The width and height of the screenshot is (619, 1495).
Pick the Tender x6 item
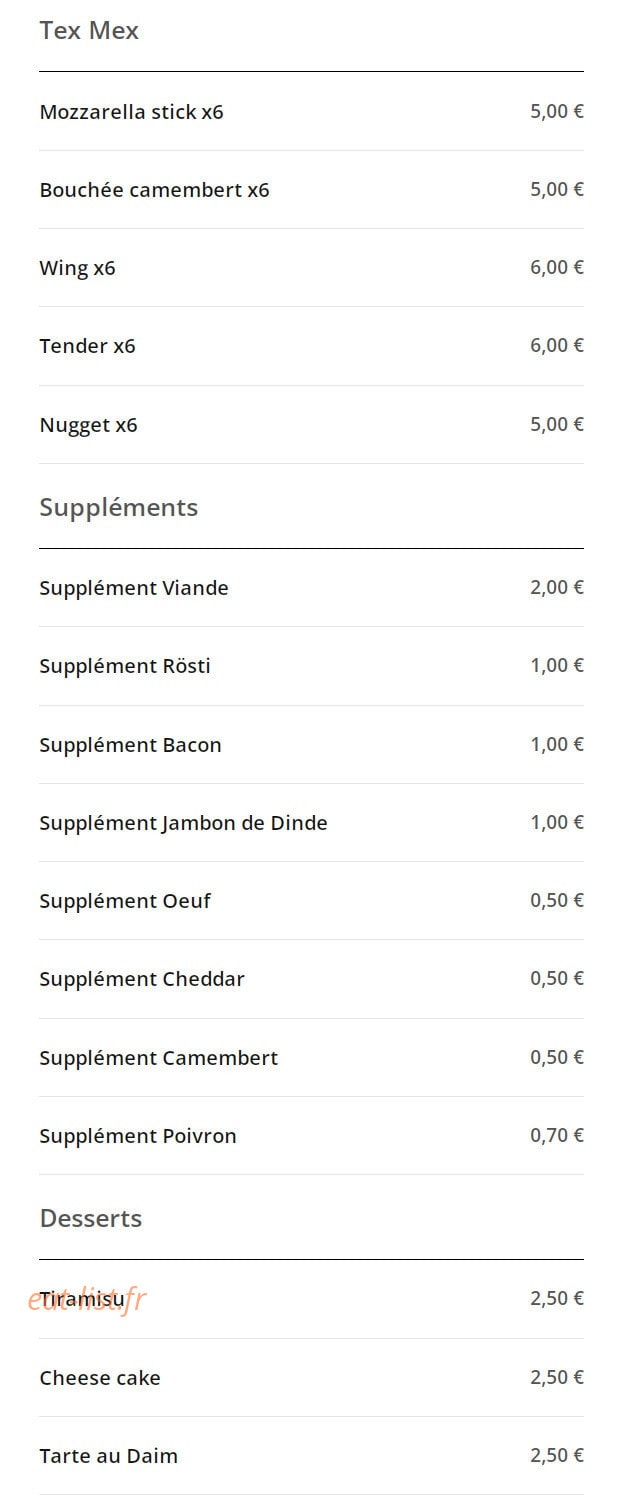point(311,346)
